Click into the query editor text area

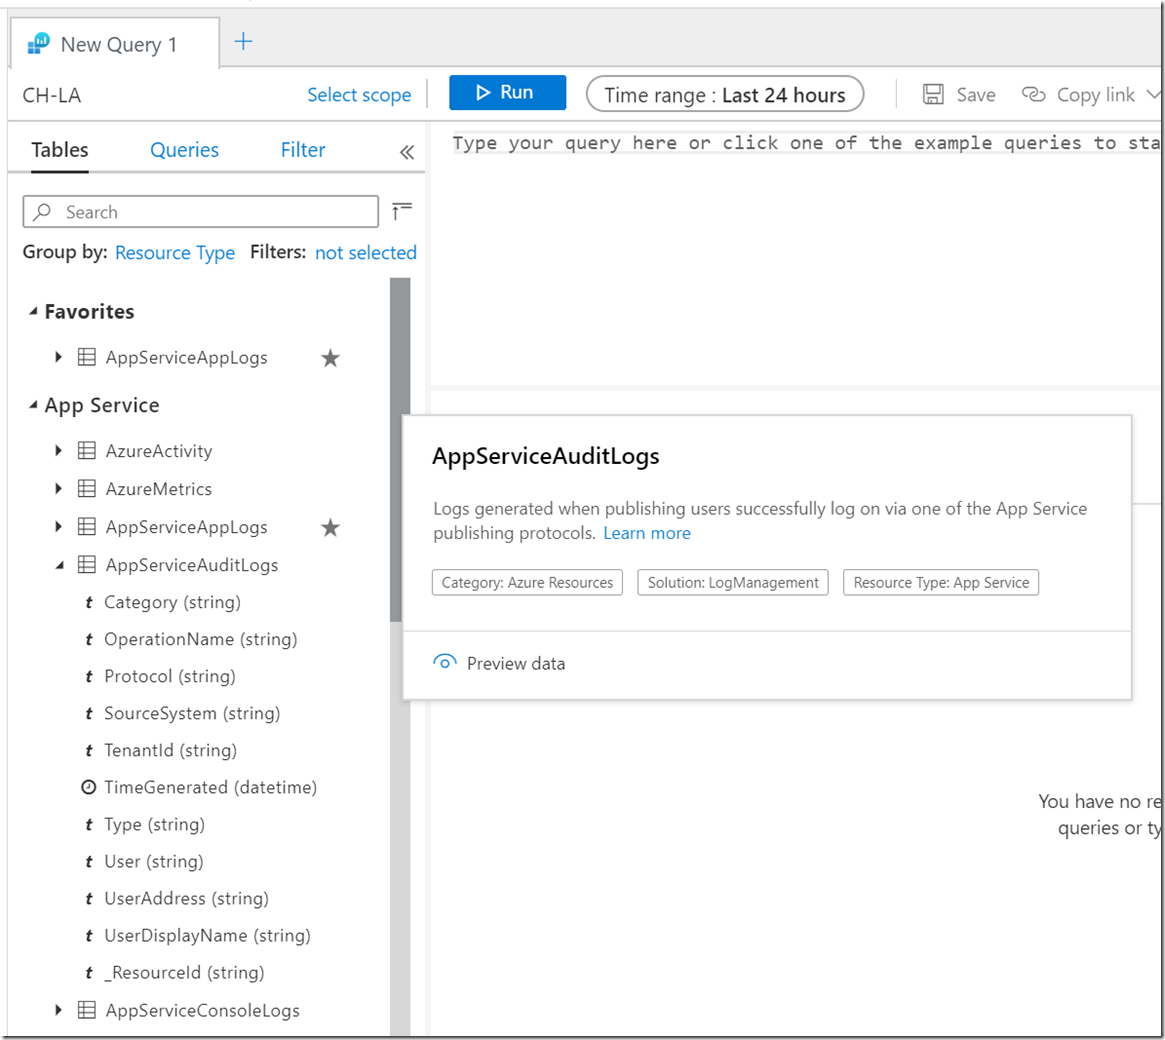tap(795, 256)
